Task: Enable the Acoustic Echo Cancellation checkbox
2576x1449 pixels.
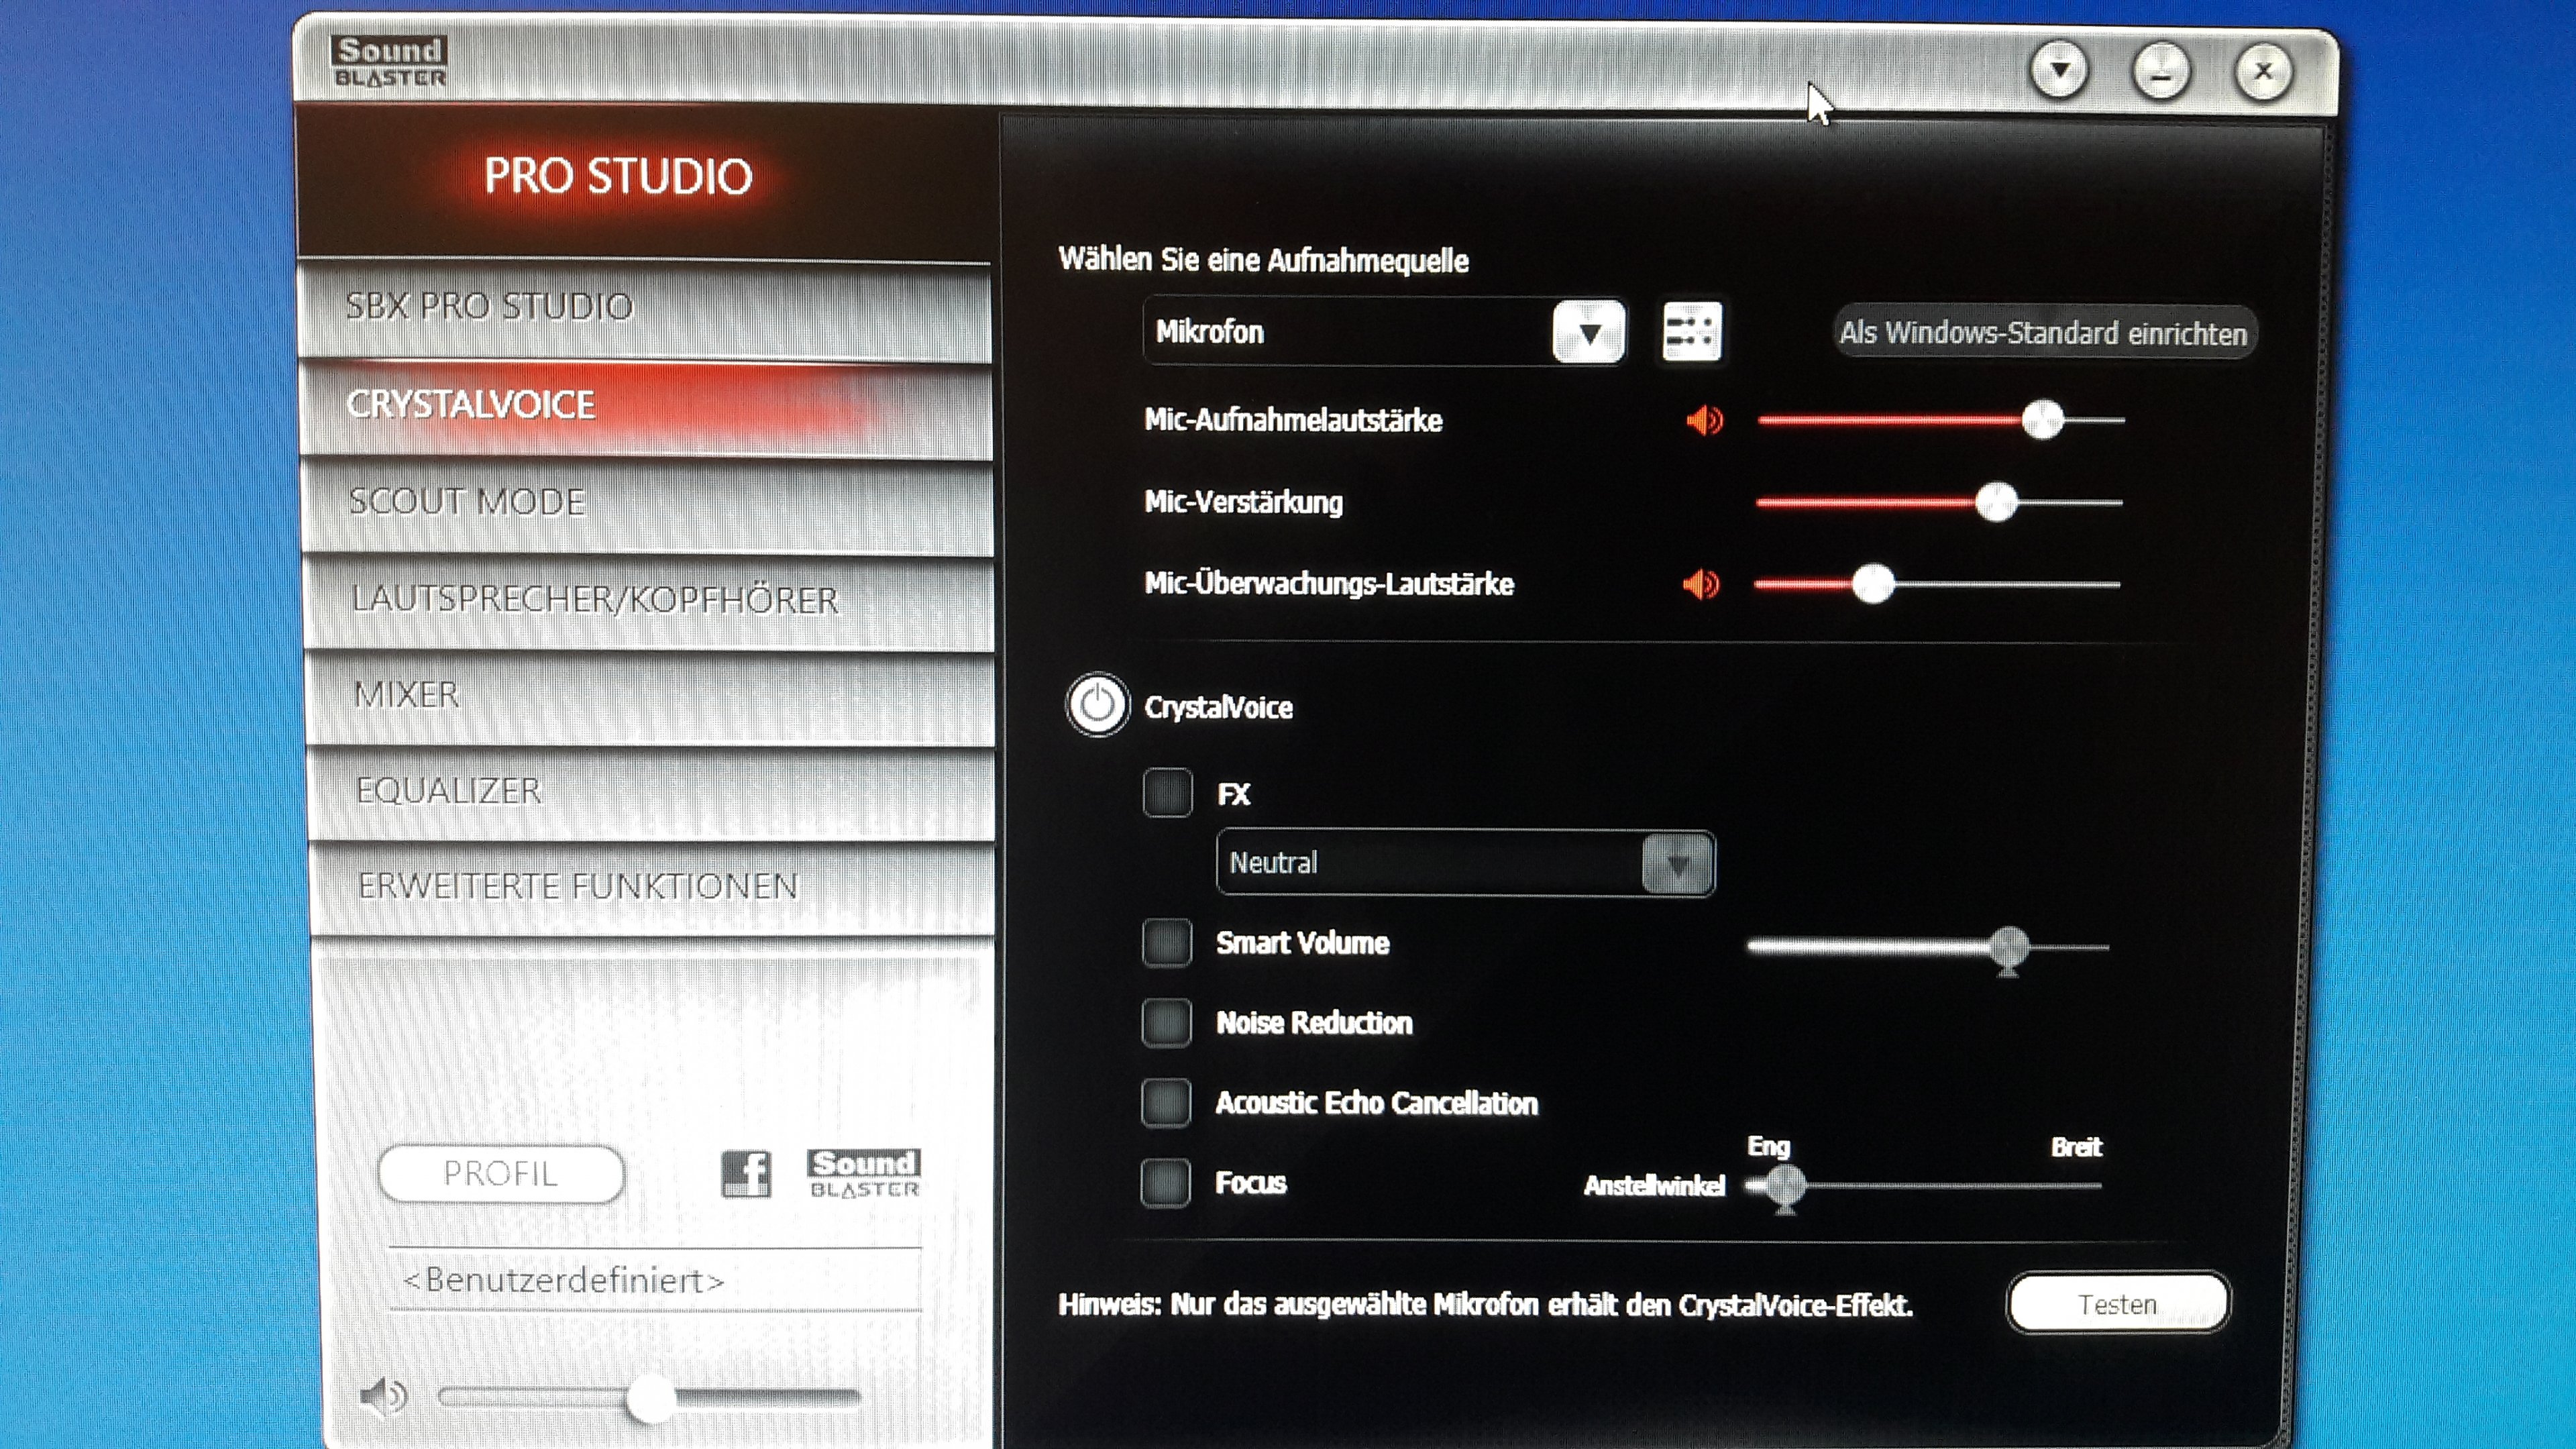Action: click(1166, 1102)
